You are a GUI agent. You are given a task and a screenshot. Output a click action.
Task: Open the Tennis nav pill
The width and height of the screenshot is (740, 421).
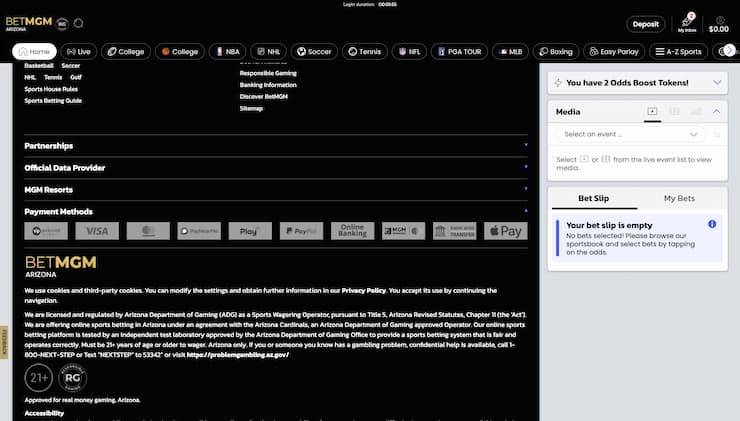click(364, 51)
